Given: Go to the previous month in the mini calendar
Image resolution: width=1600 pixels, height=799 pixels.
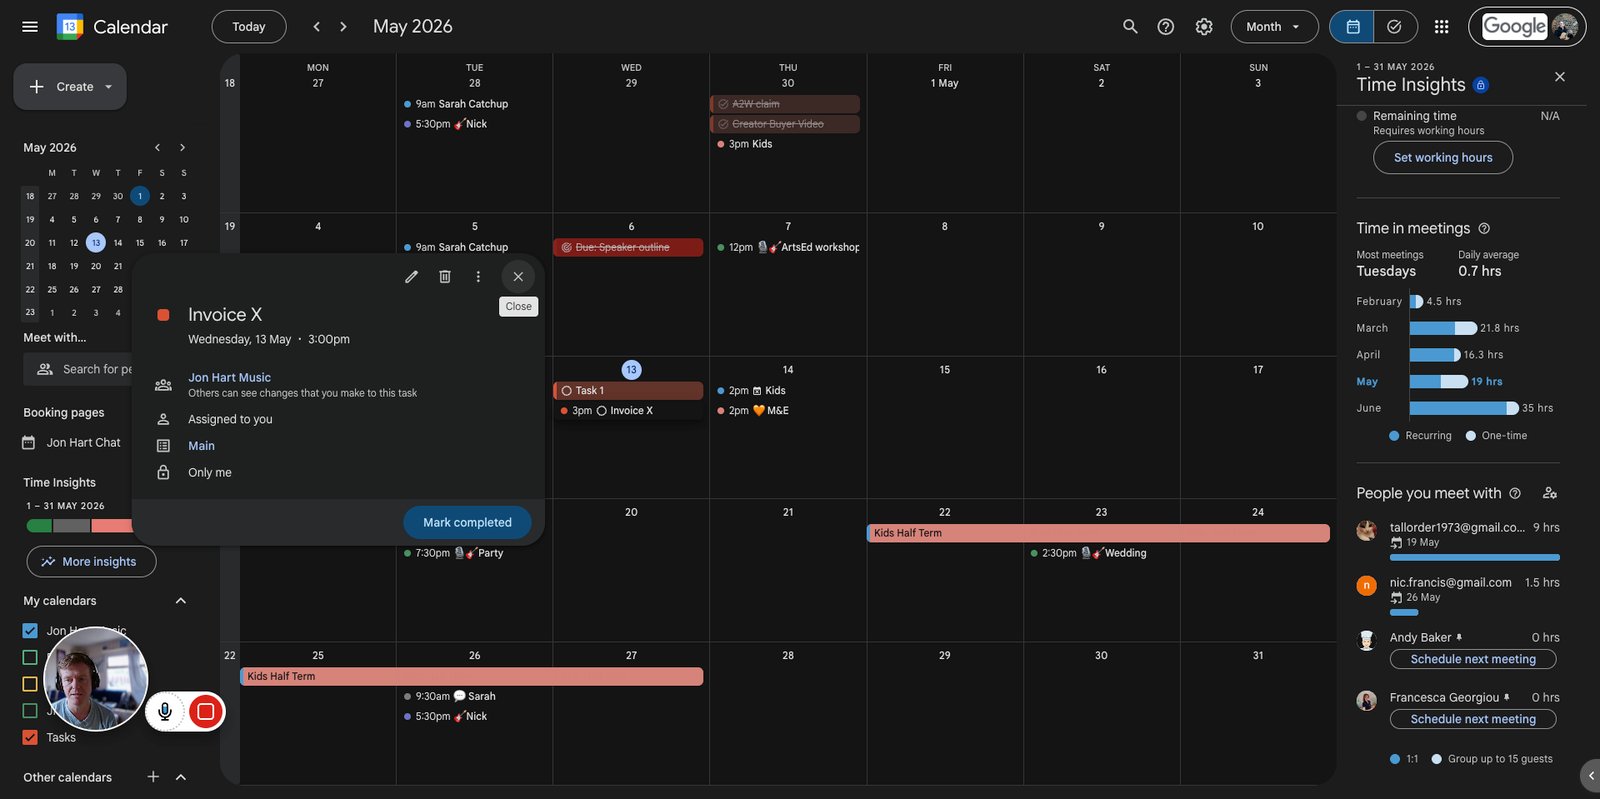Looking at the screenshot, I should pos(157,147).
